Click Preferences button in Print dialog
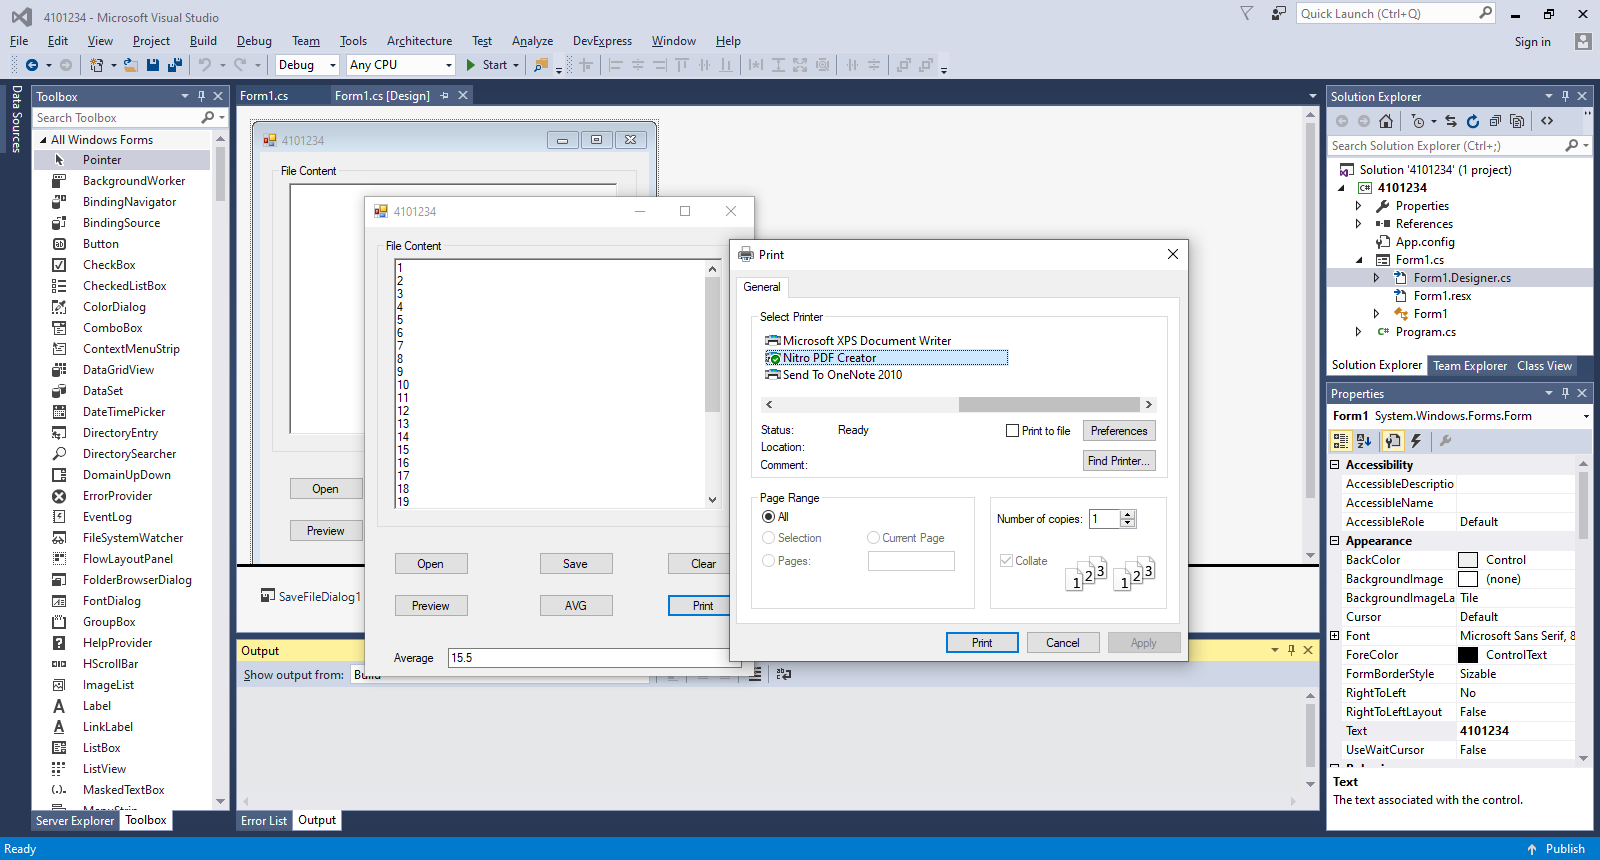1600x860 pixels. tap(1119, 431)
